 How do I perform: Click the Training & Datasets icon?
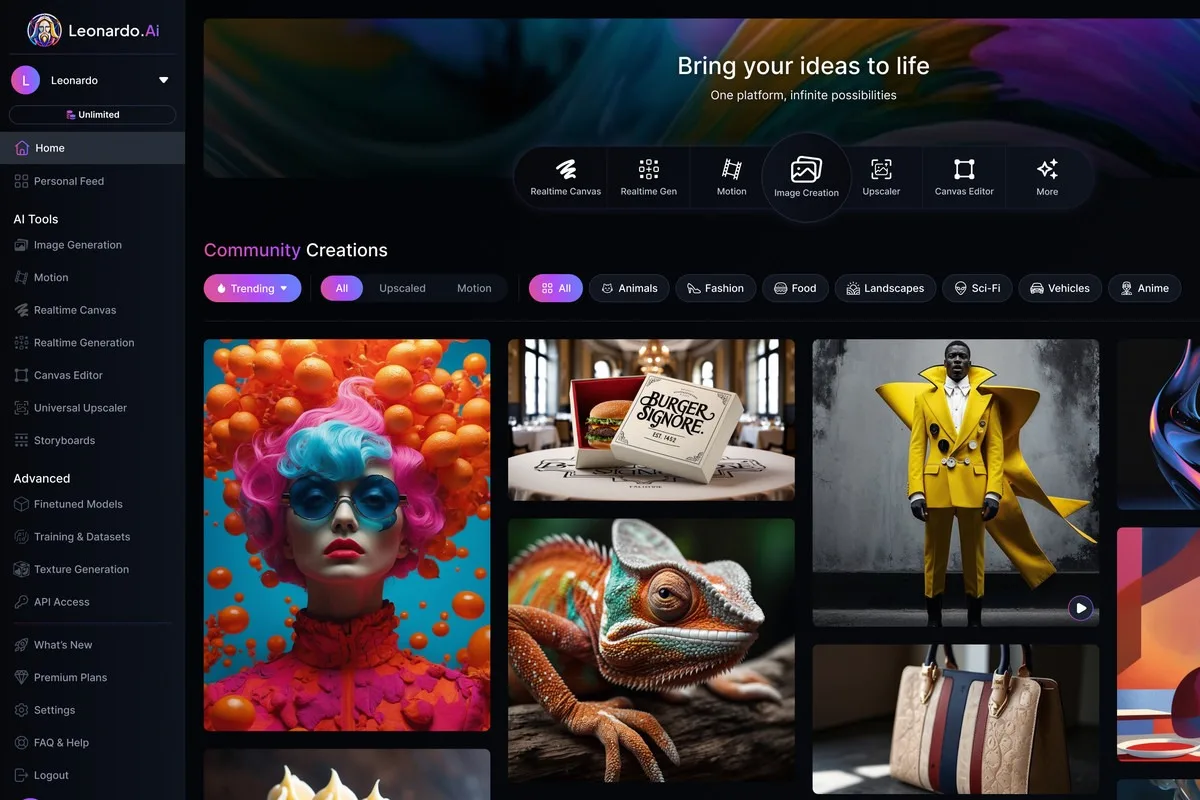[x=22, y=537]
